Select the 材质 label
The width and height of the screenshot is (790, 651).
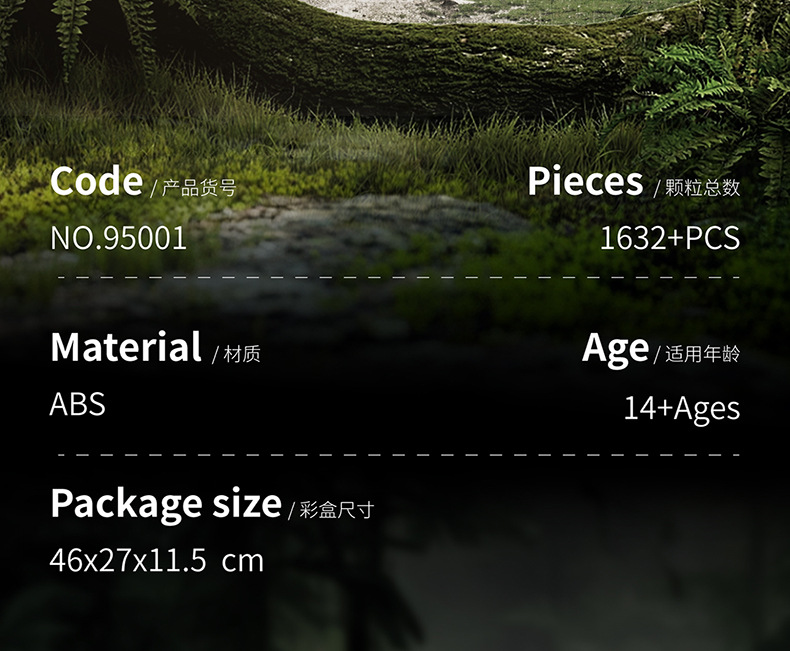pyautogui.click(x=242, y=354)
